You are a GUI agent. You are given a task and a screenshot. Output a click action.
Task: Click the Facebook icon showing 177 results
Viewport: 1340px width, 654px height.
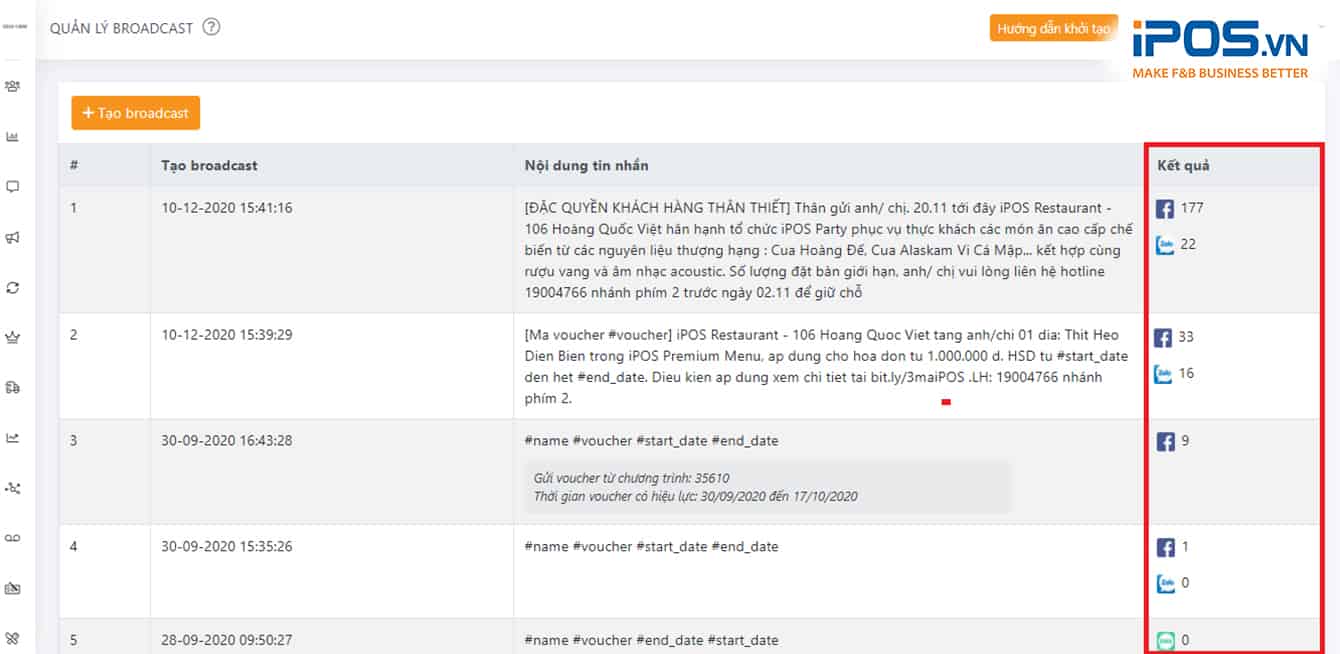tap(1166, 208)
